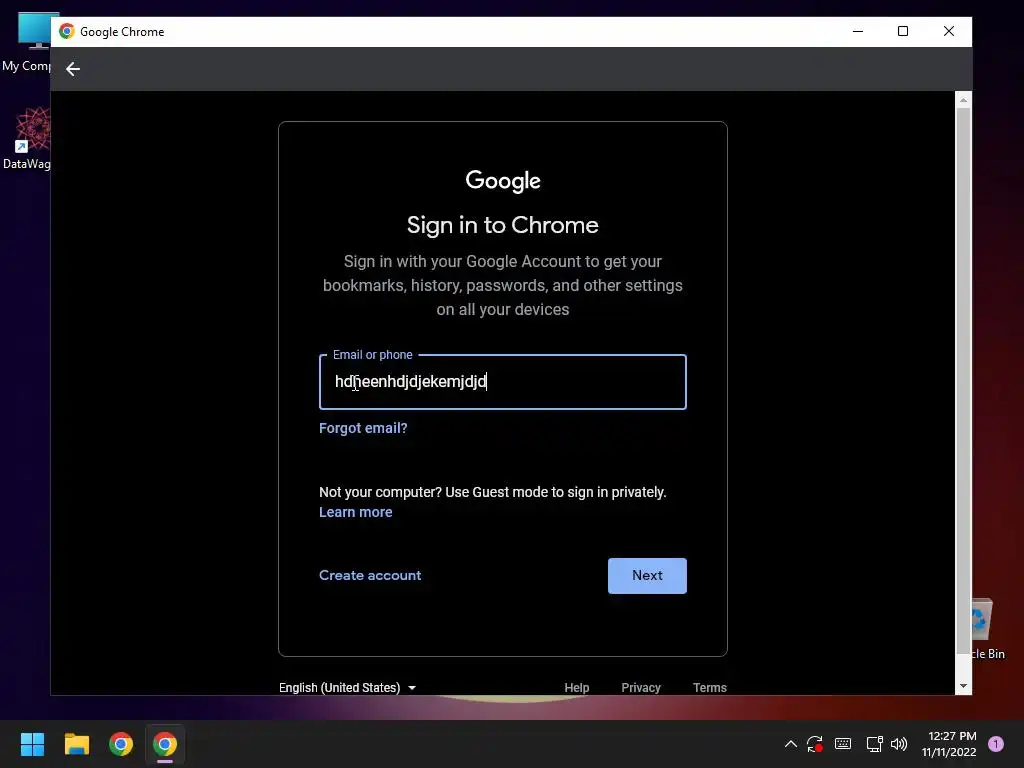Open the touch keyboard tray icon
Image resolution: width=1024 pixels, height=768 pixels.
point(843,744)
